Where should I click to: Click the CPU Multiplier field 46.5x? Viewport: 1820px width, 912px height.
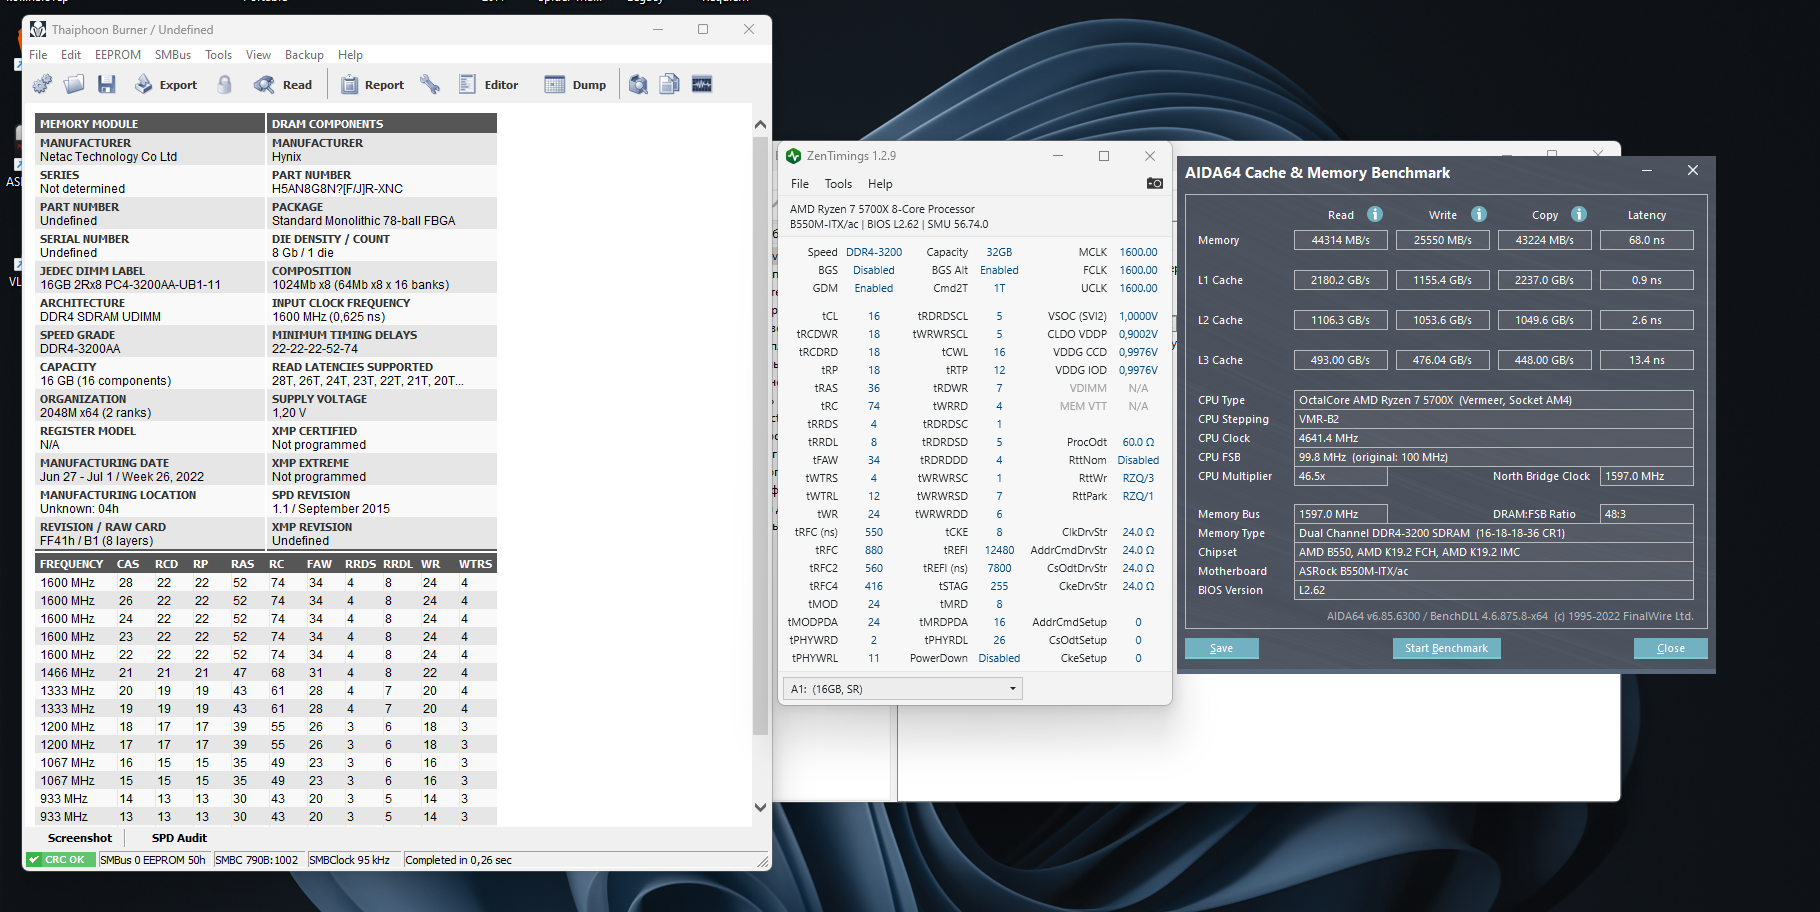coord(1341,476)
